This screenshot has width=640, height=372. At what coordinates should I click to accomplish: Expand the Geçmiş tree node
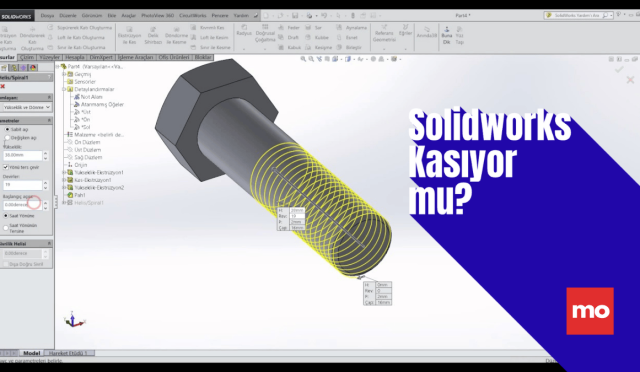pos(64,74)
